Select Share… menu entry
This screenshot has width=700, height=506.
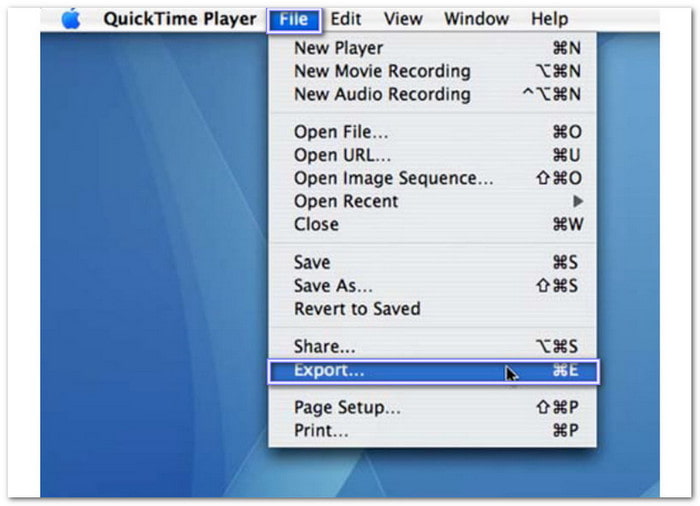point(432,346)
